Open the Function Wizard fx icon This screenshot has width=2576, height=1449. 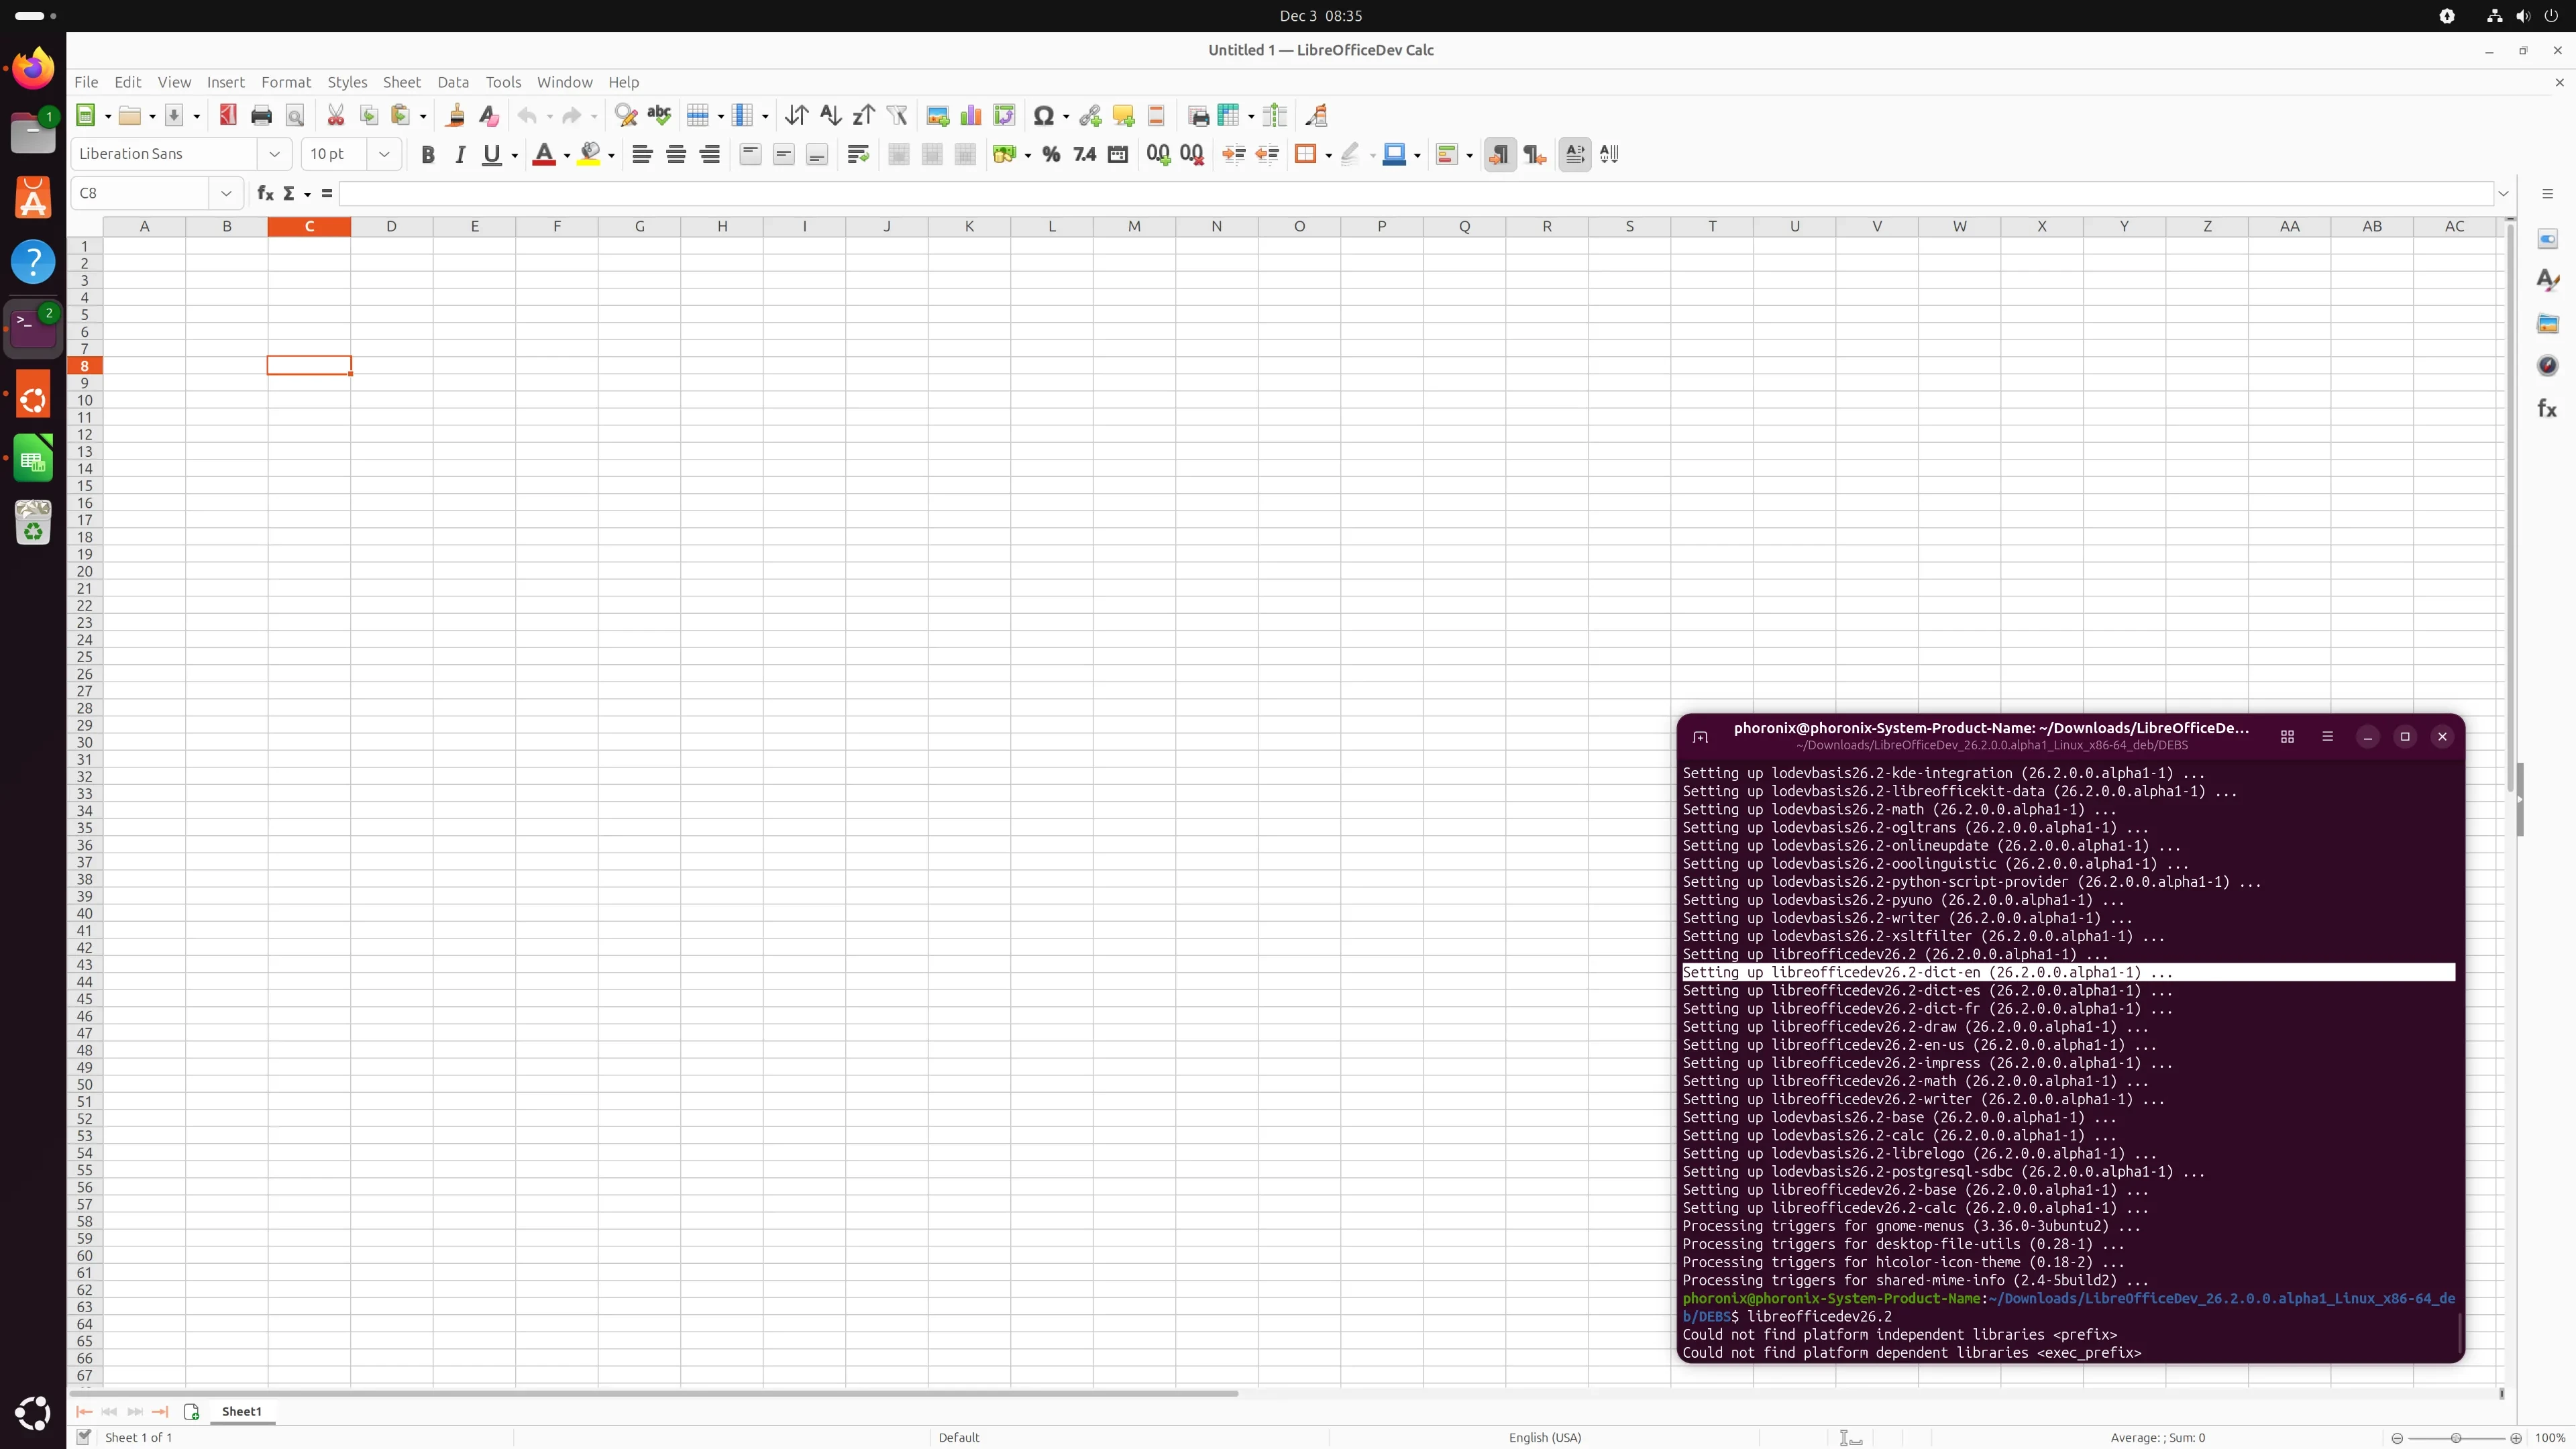click(264, 193)
